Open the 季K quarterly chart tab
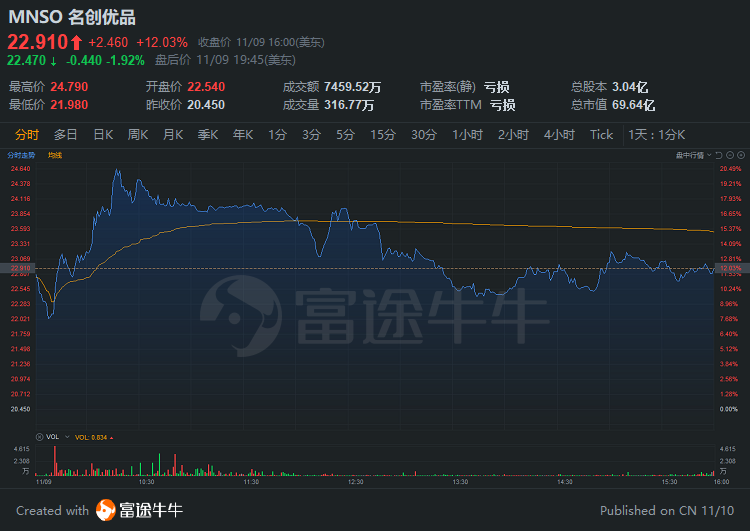Image resolution: width=750 pixels, height=531 pixels. click(x=208, y=135)
